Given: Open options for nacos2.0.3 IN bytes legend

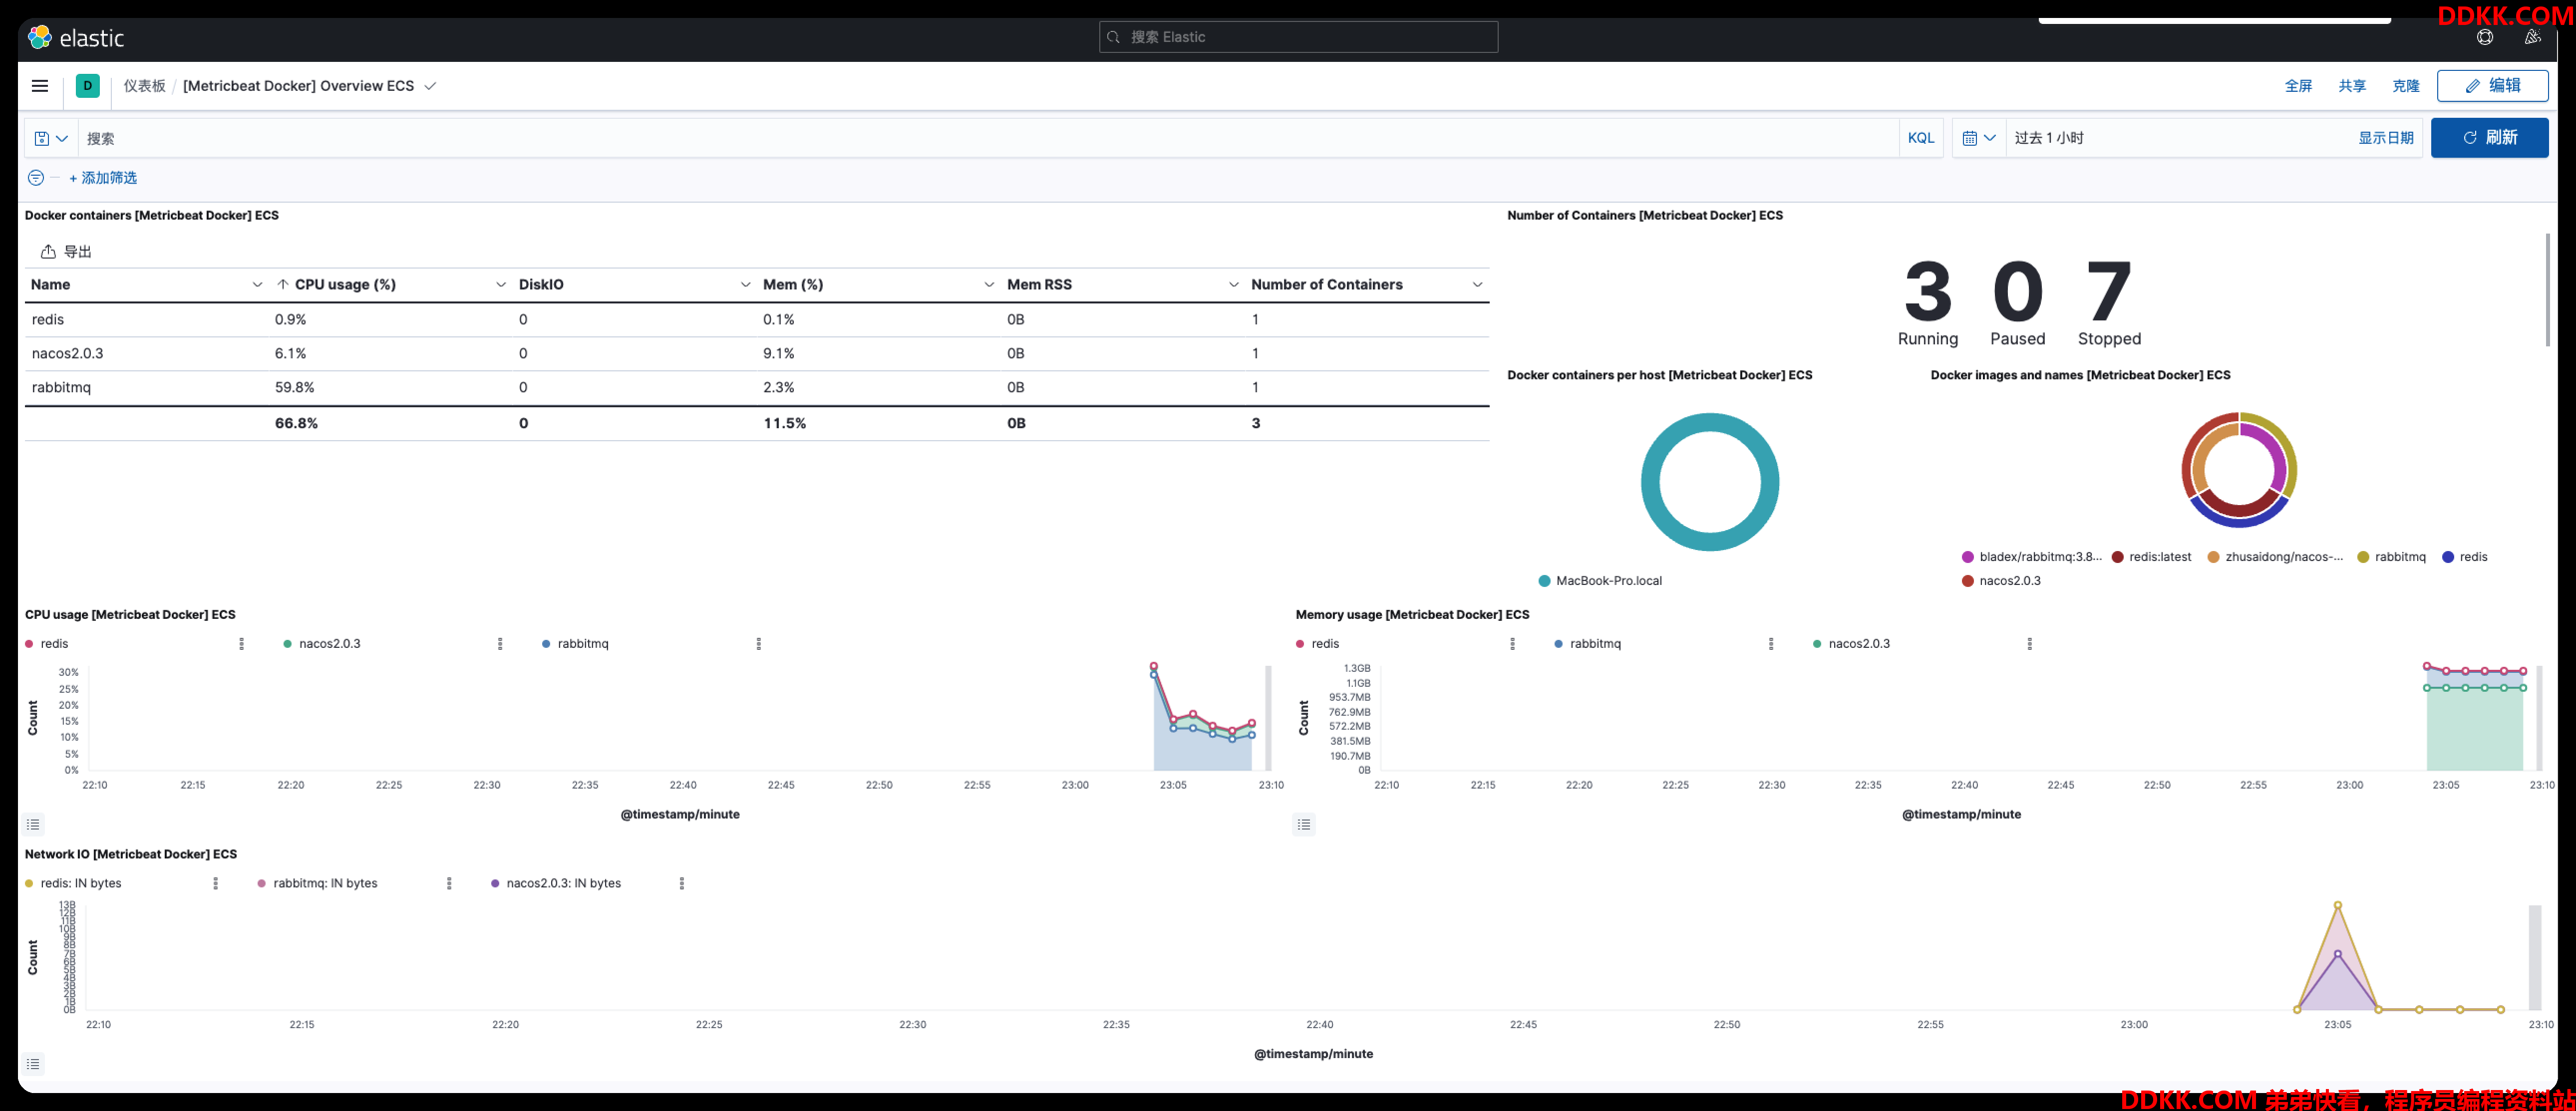Looking at the screenshot, I should pyautogui.click(x=682, y=883).
